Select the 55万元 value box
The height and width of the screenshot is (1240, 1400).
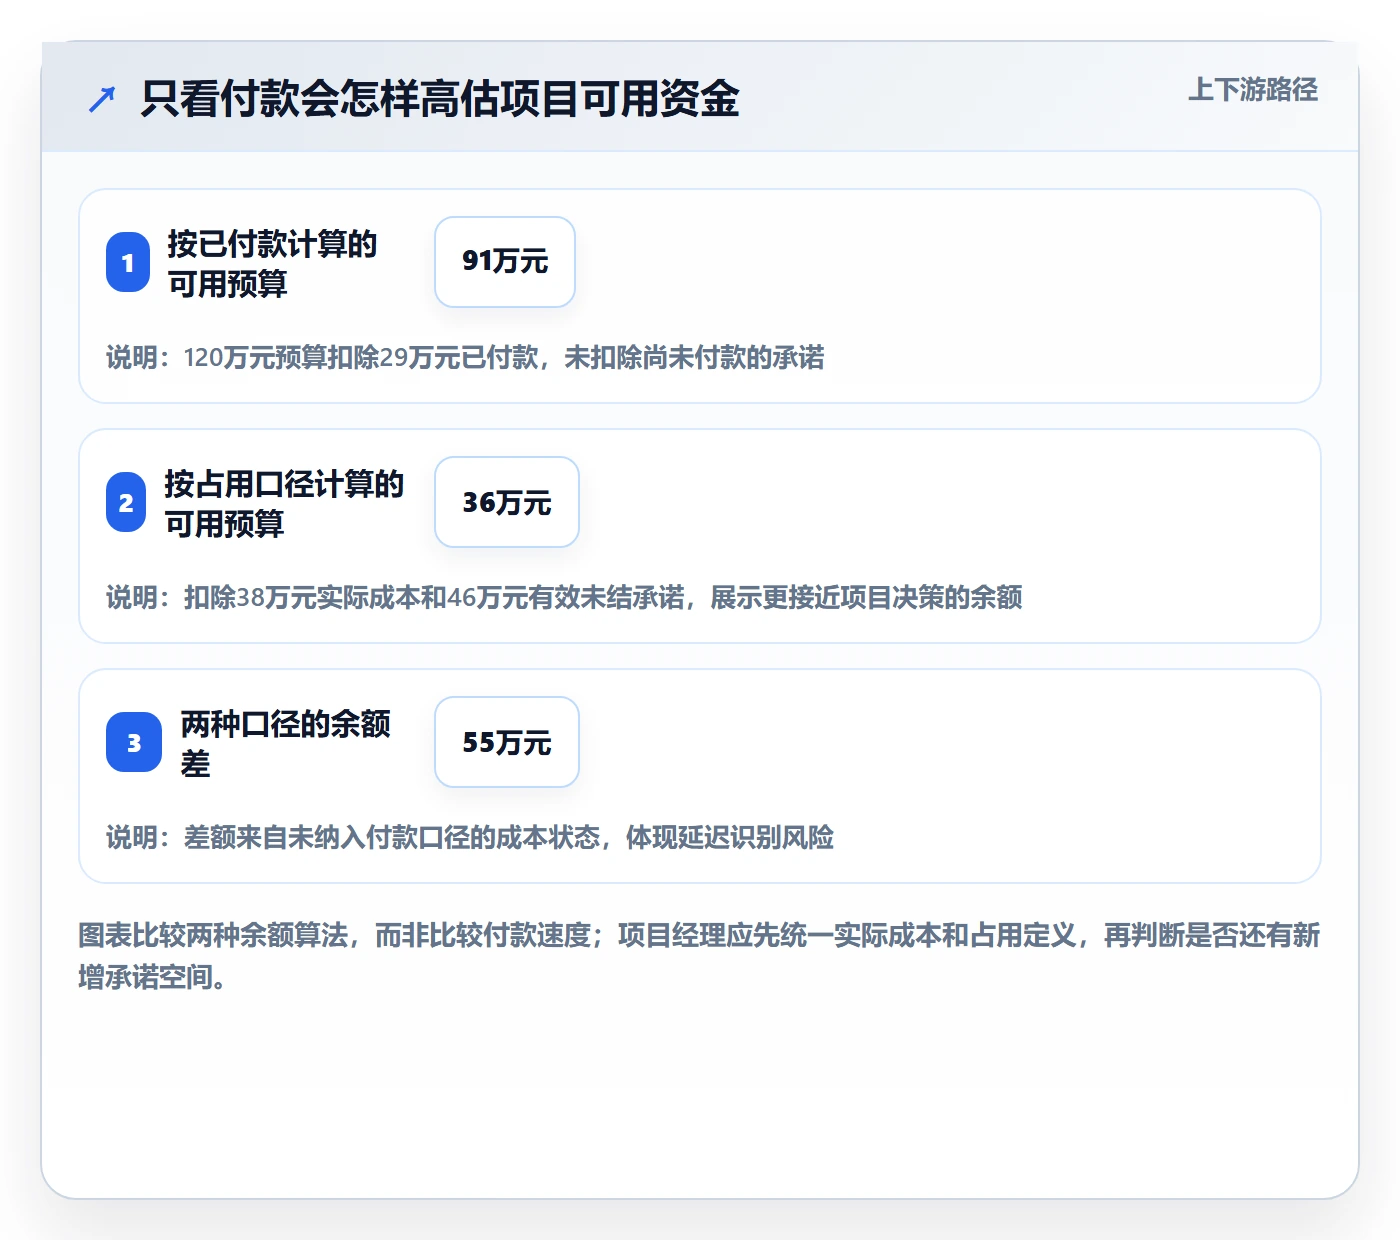tap(507, 742)
